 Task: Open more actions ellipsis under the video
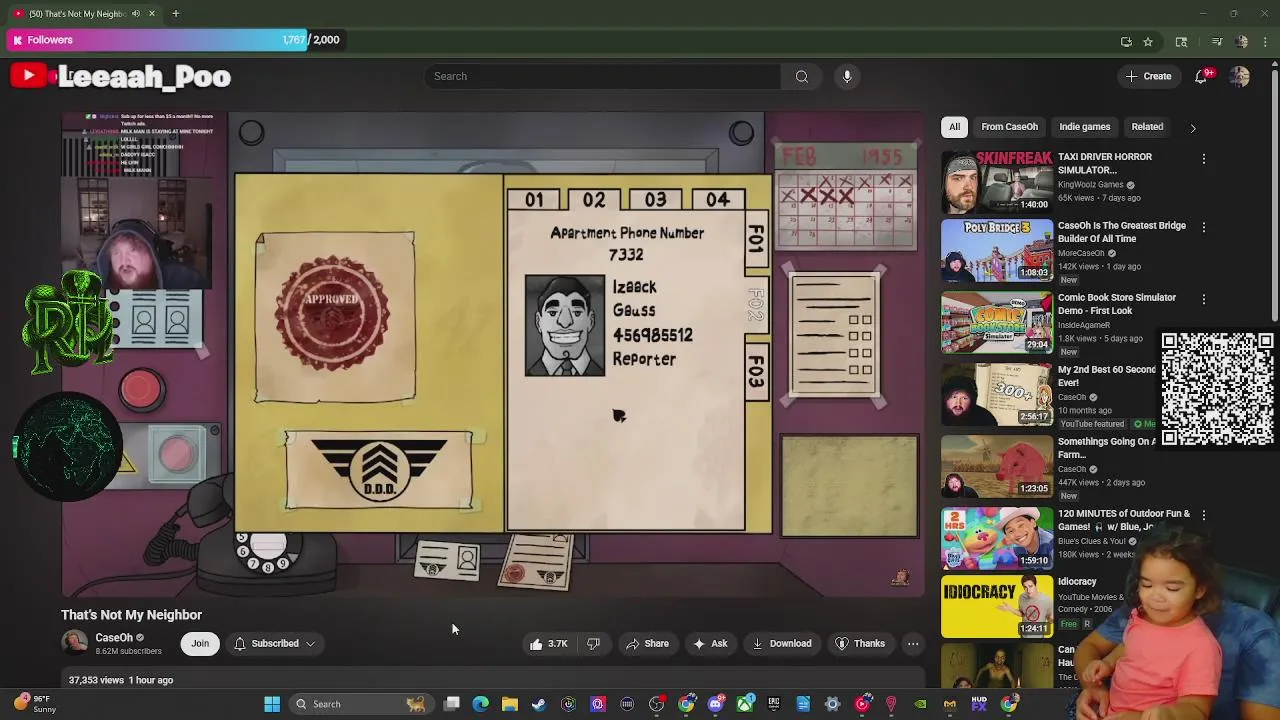click(x=913, y=644)
